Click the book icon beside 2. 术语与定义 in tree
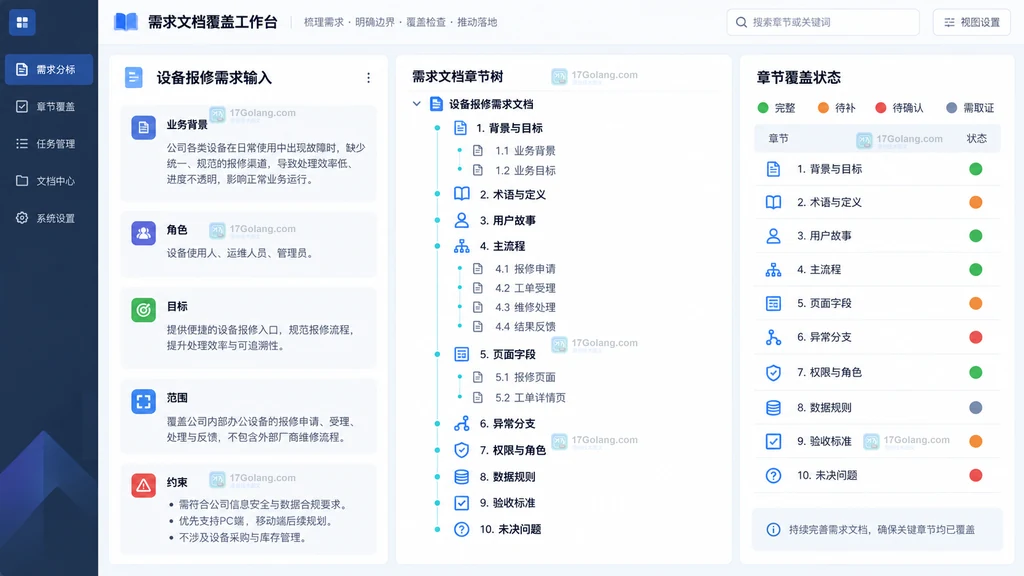This screenshot has height=576, width=1024. pyautogui.click(x=462, y=194)
